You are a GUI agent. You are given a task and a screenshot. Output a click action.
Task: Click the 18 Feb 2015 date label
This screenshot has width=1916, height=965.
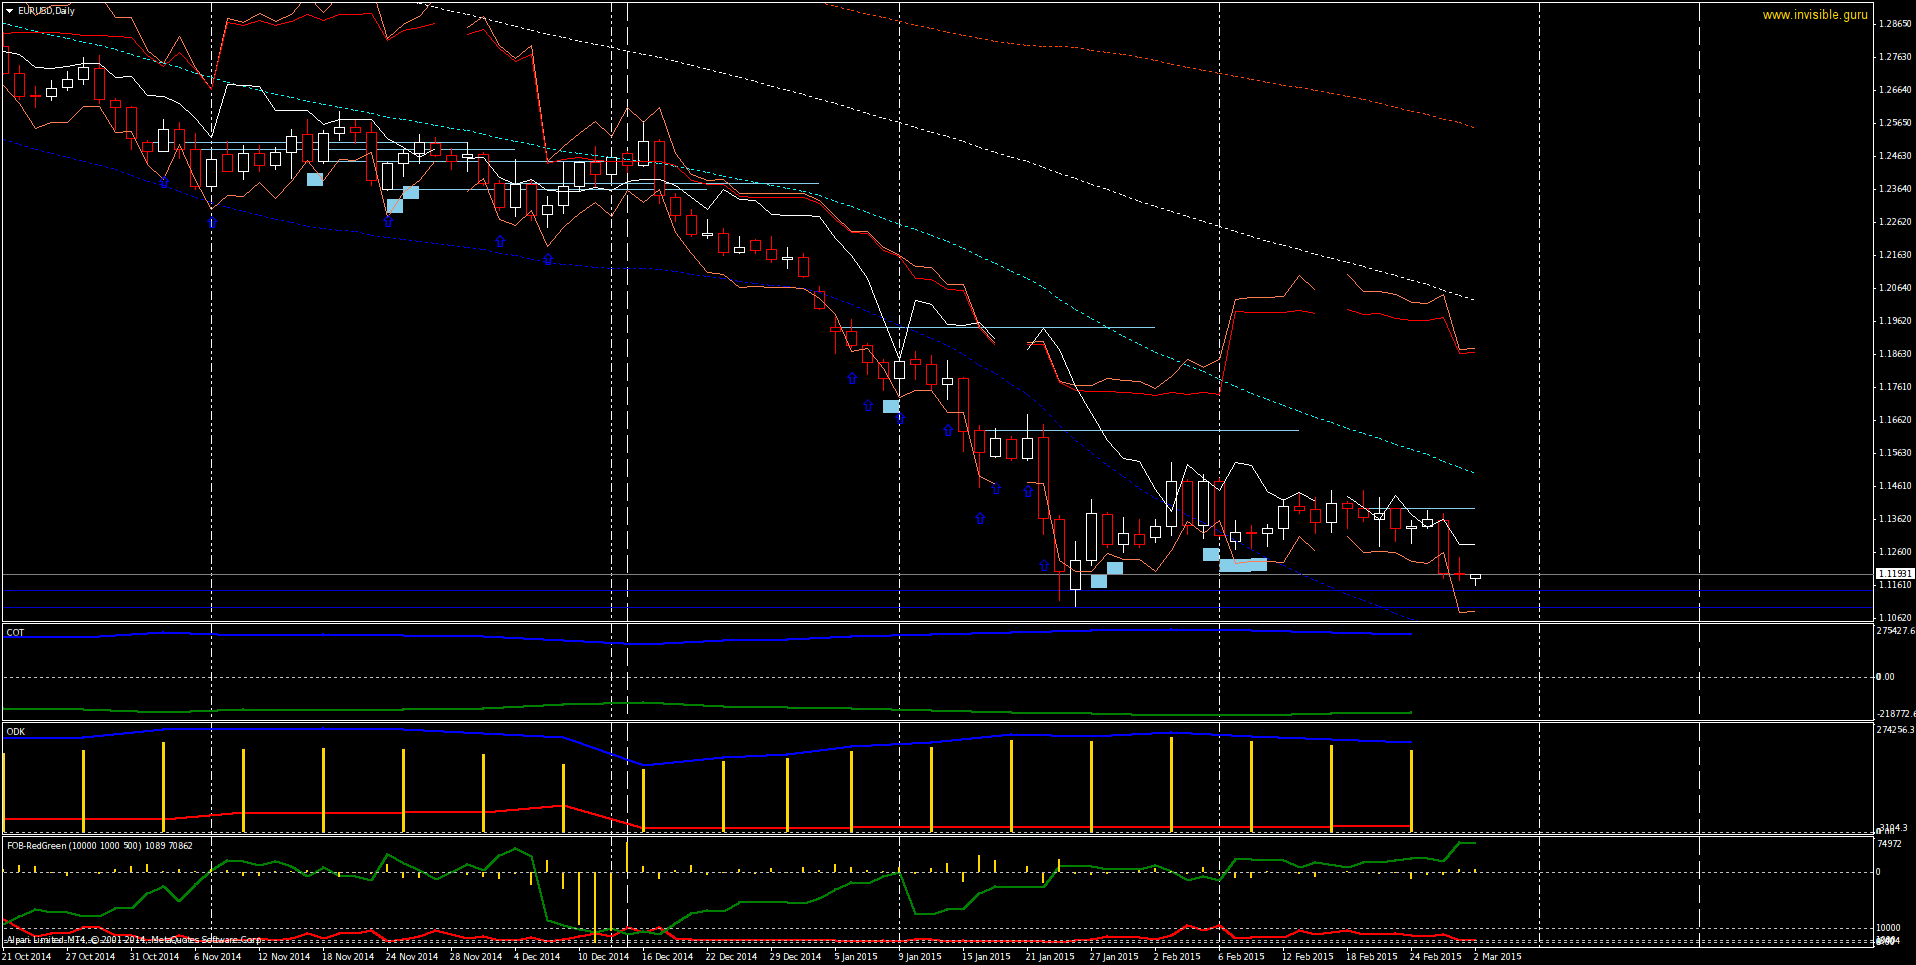coord(1372,956)
